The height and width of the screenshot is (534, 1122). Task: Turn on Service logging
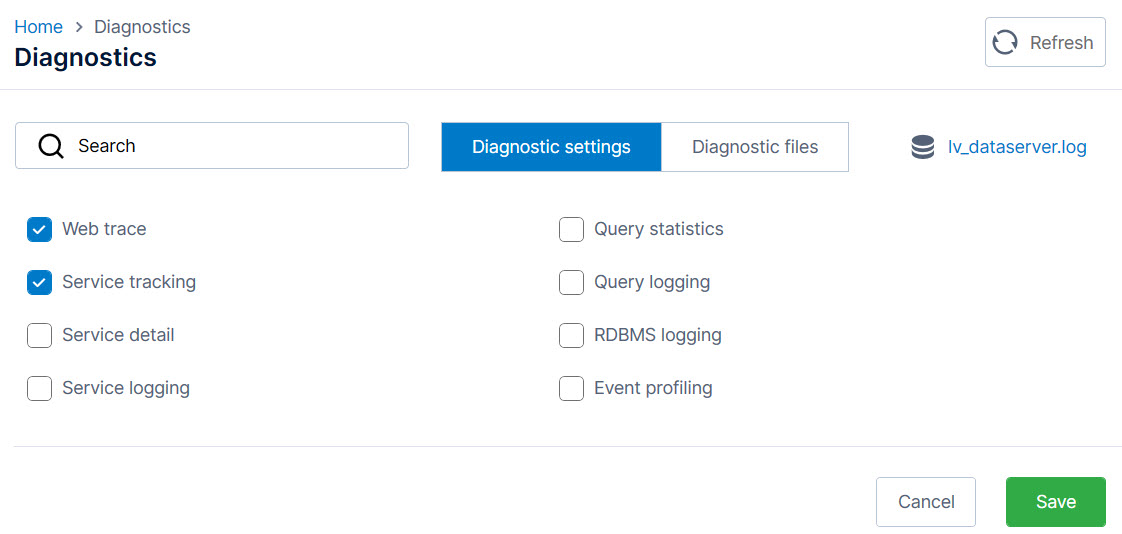[x=40, y=389]
